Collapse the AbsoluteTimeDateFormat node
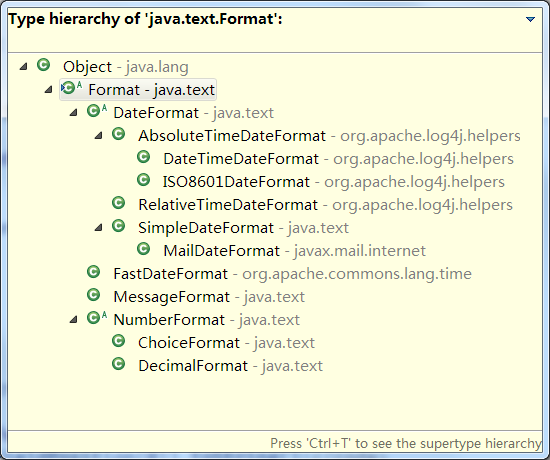550x460 pixels. [x=99, y=135]
